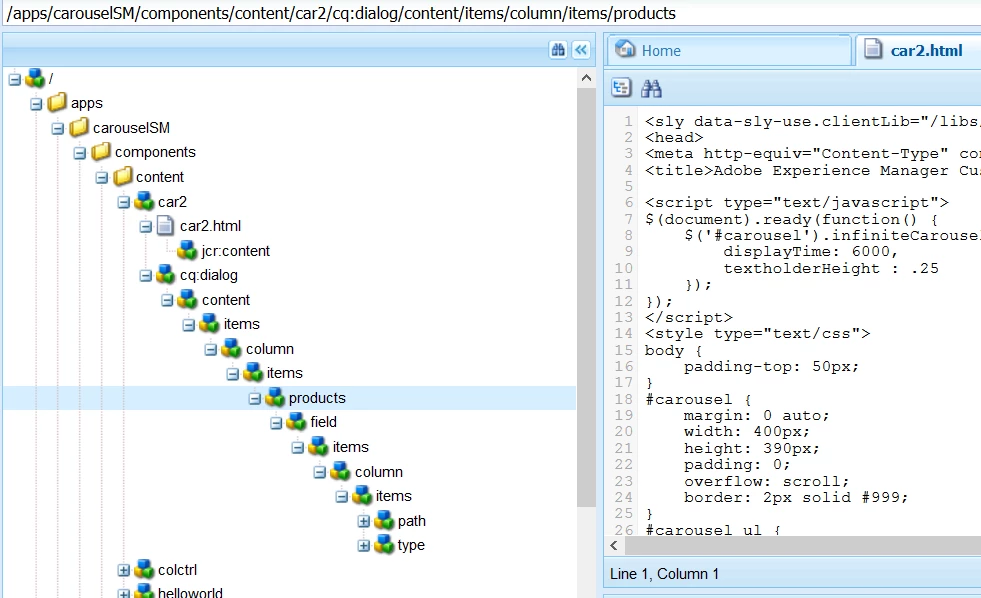Expand the path node

click(x=364, y=521)
